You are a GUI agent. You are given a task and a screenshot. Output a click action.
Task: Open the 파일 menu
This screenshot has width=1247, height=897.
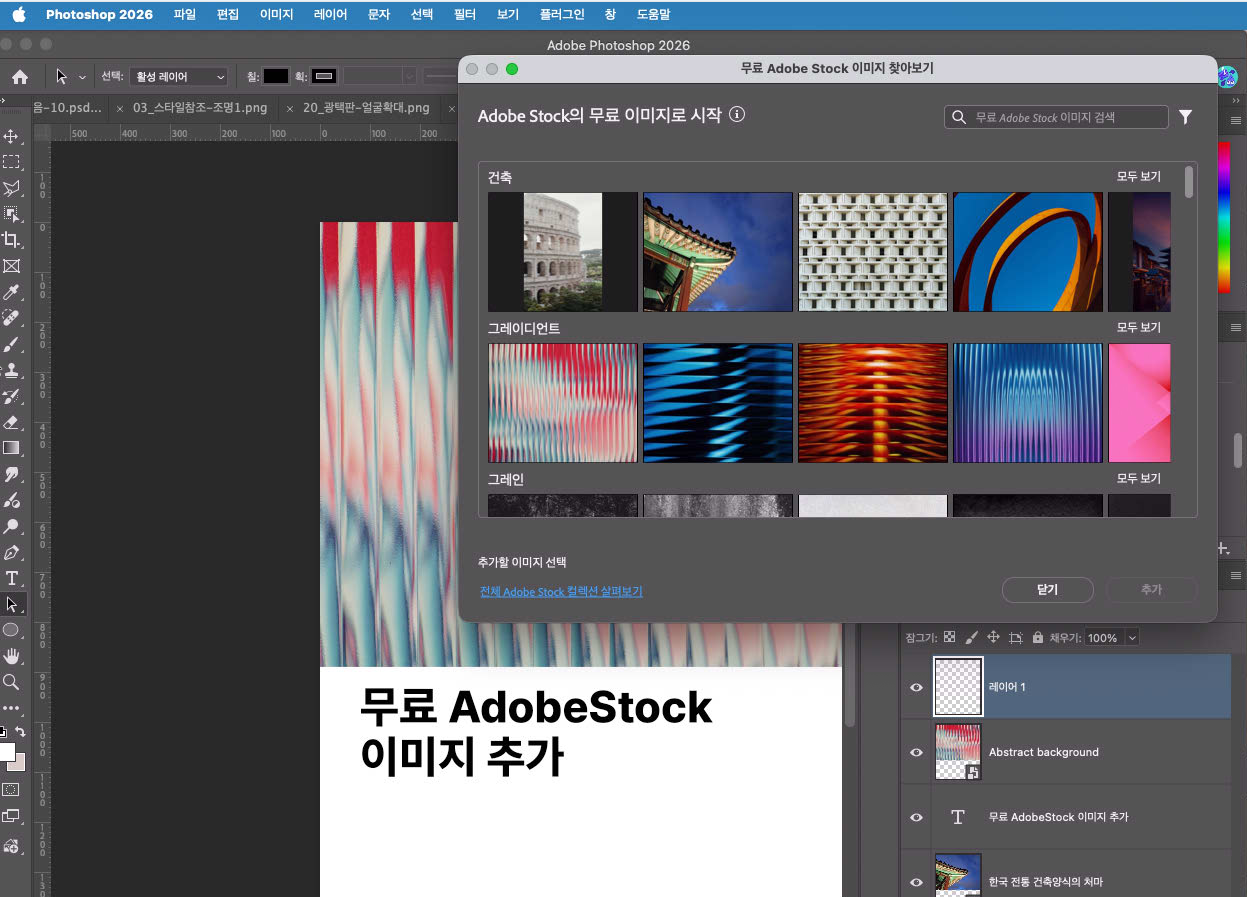pyautogui.click(x=185, y=15)
